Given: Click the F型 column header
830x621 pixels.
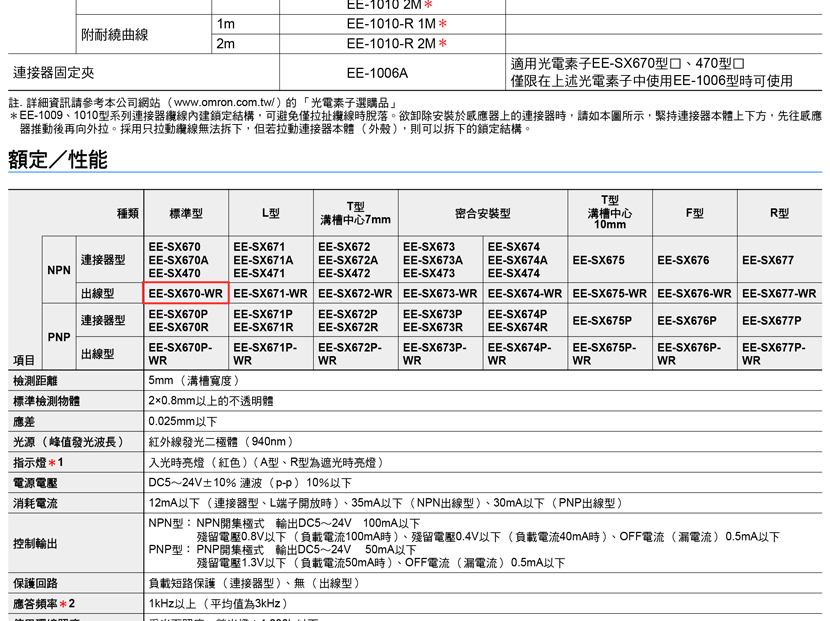Looking at the screenshot, I should tap(695, 213).
